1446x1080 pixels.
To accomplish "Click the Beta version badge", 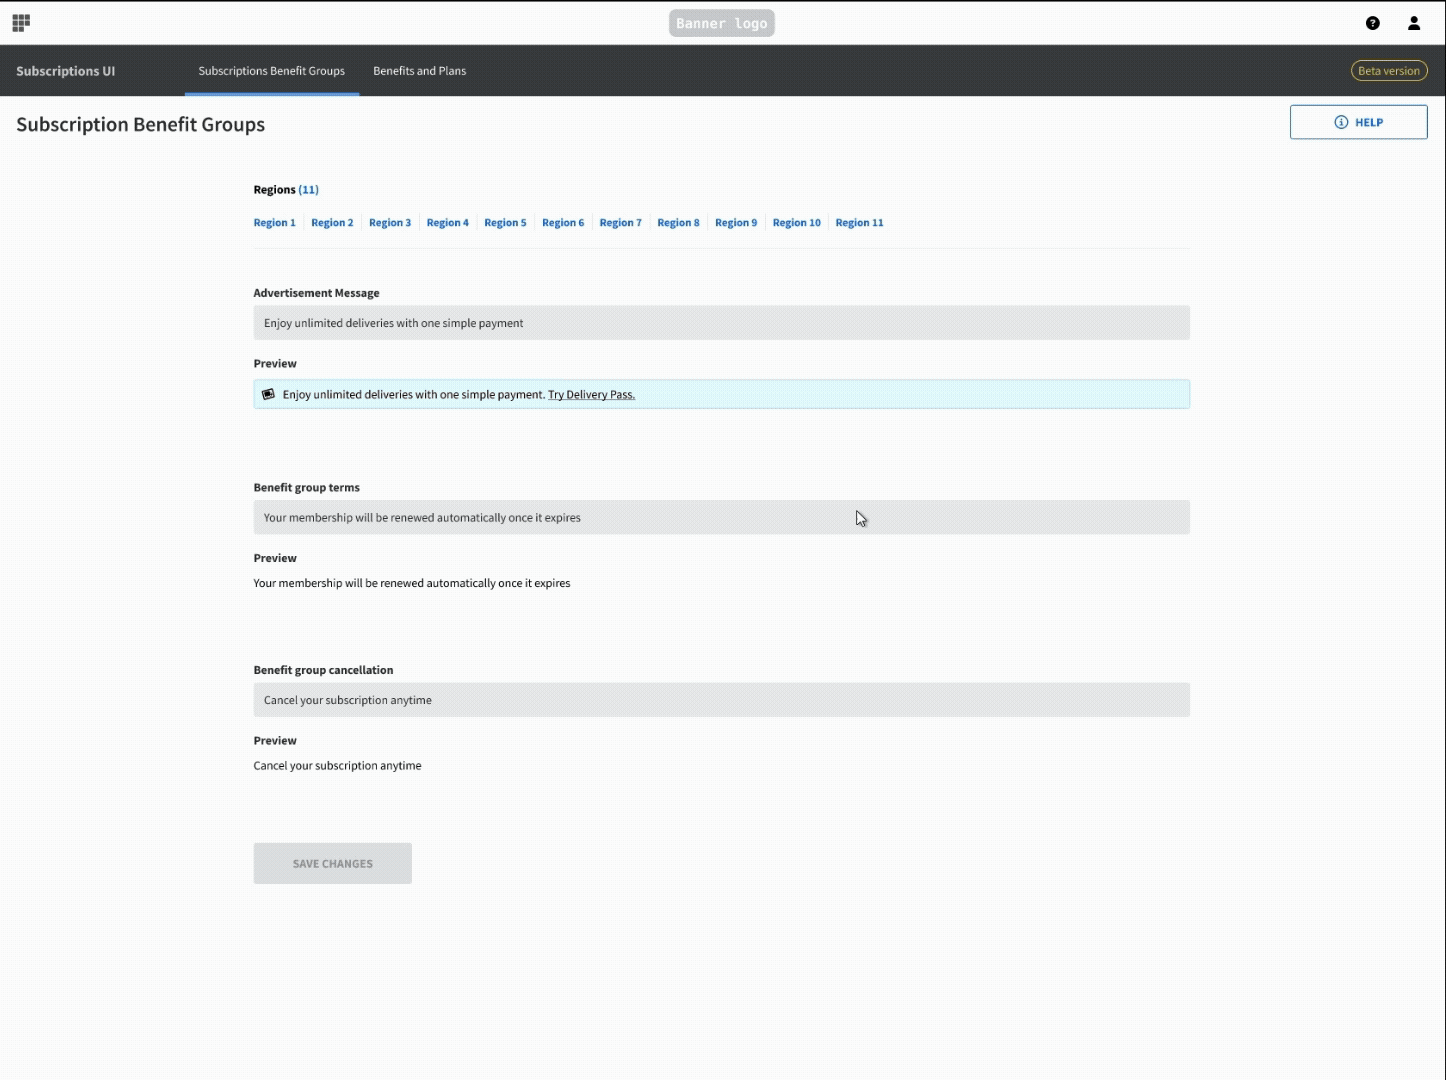I will pyautogui.click(x=1389, y=71).
